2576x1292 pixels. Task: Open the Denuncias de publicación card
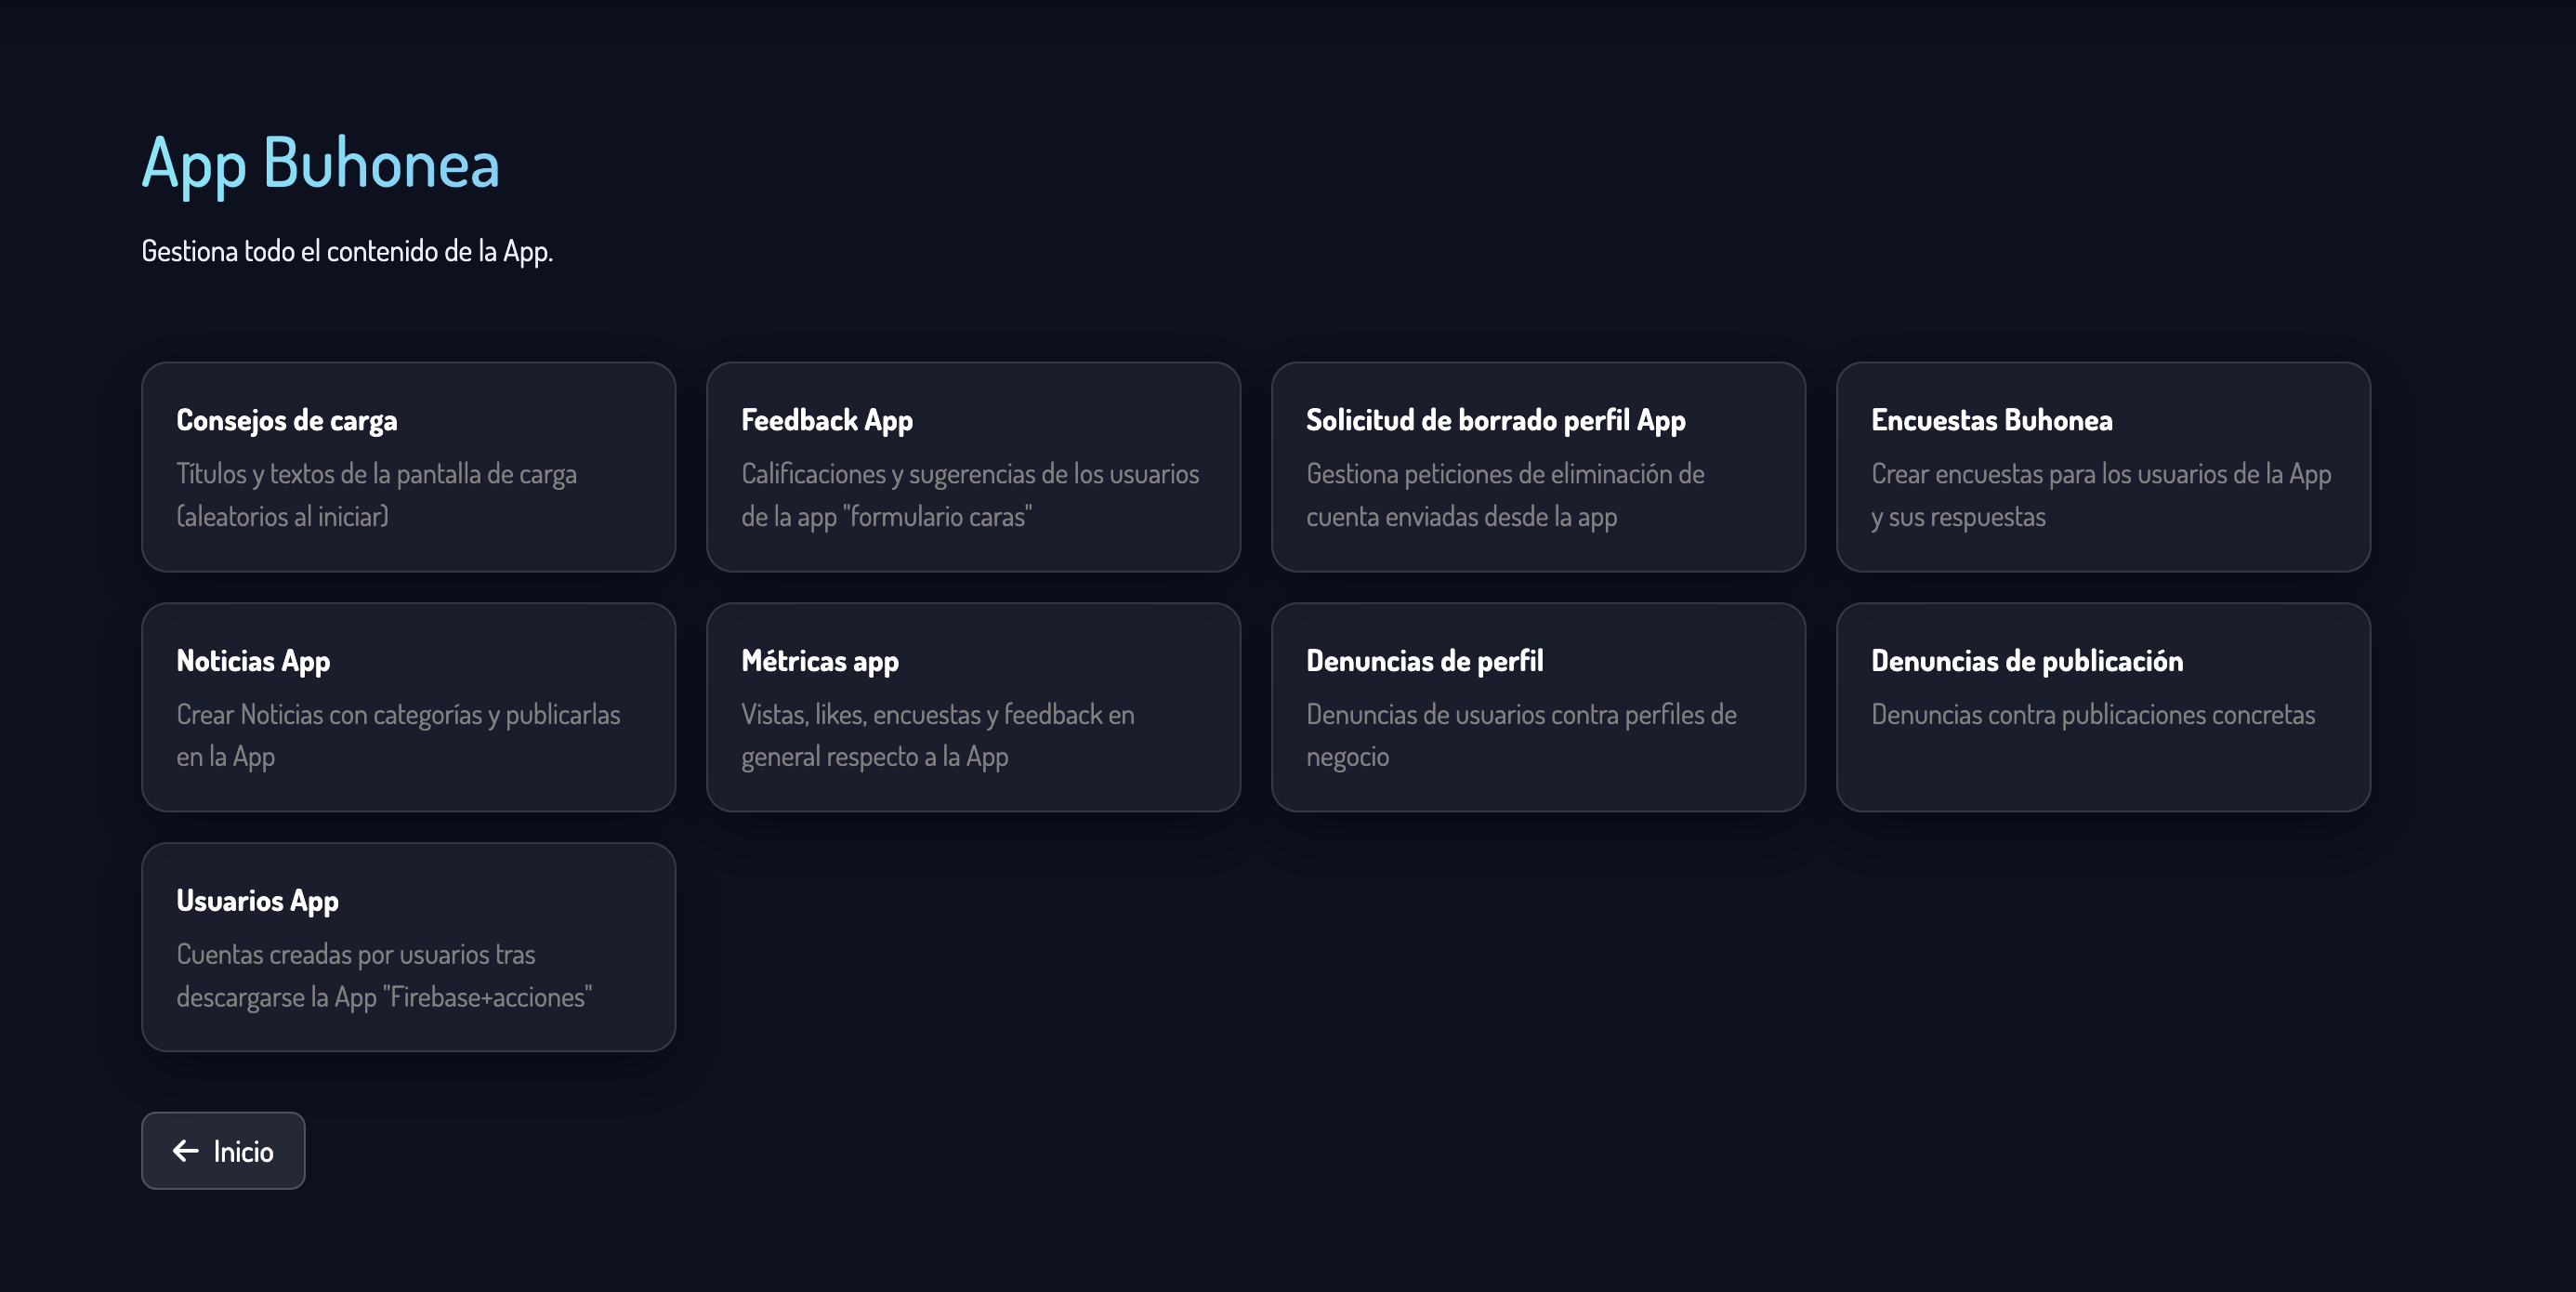[2103, 707]
